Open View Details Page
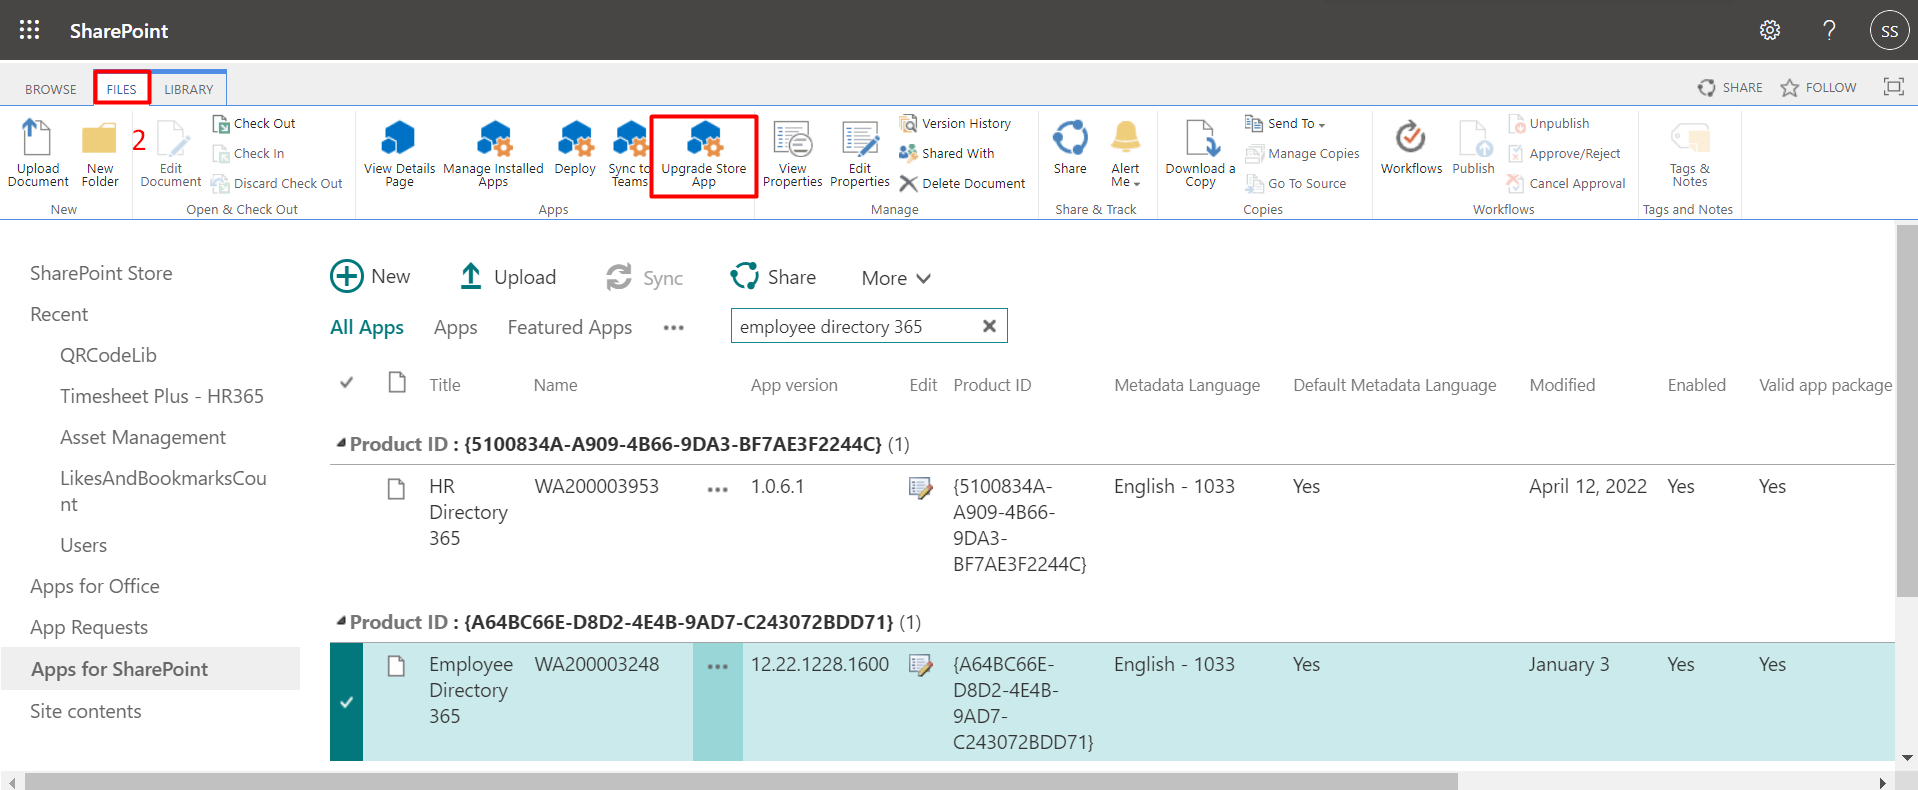 click(399, 153)
